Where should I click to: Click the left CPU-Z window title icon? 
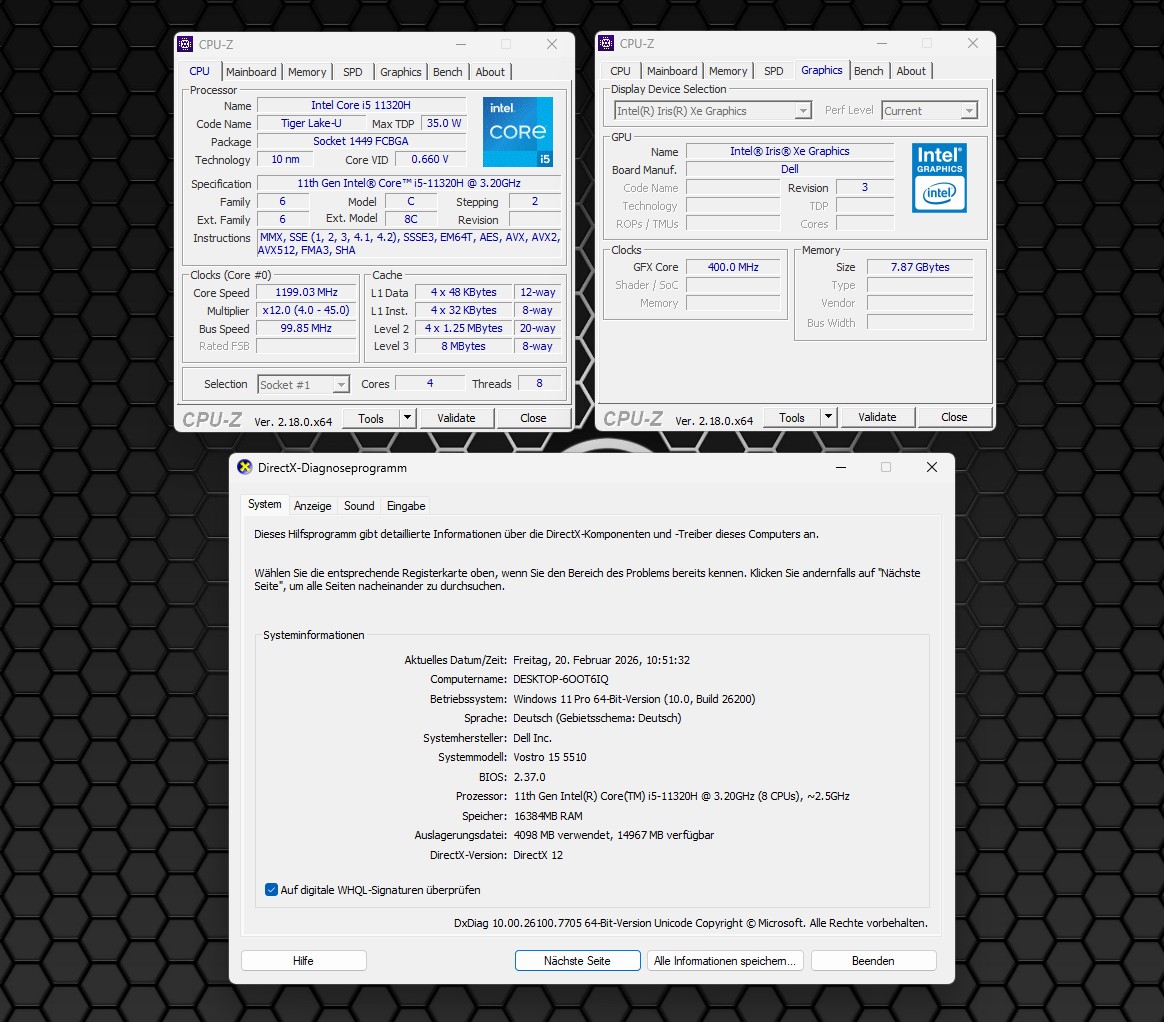point(186,44)
